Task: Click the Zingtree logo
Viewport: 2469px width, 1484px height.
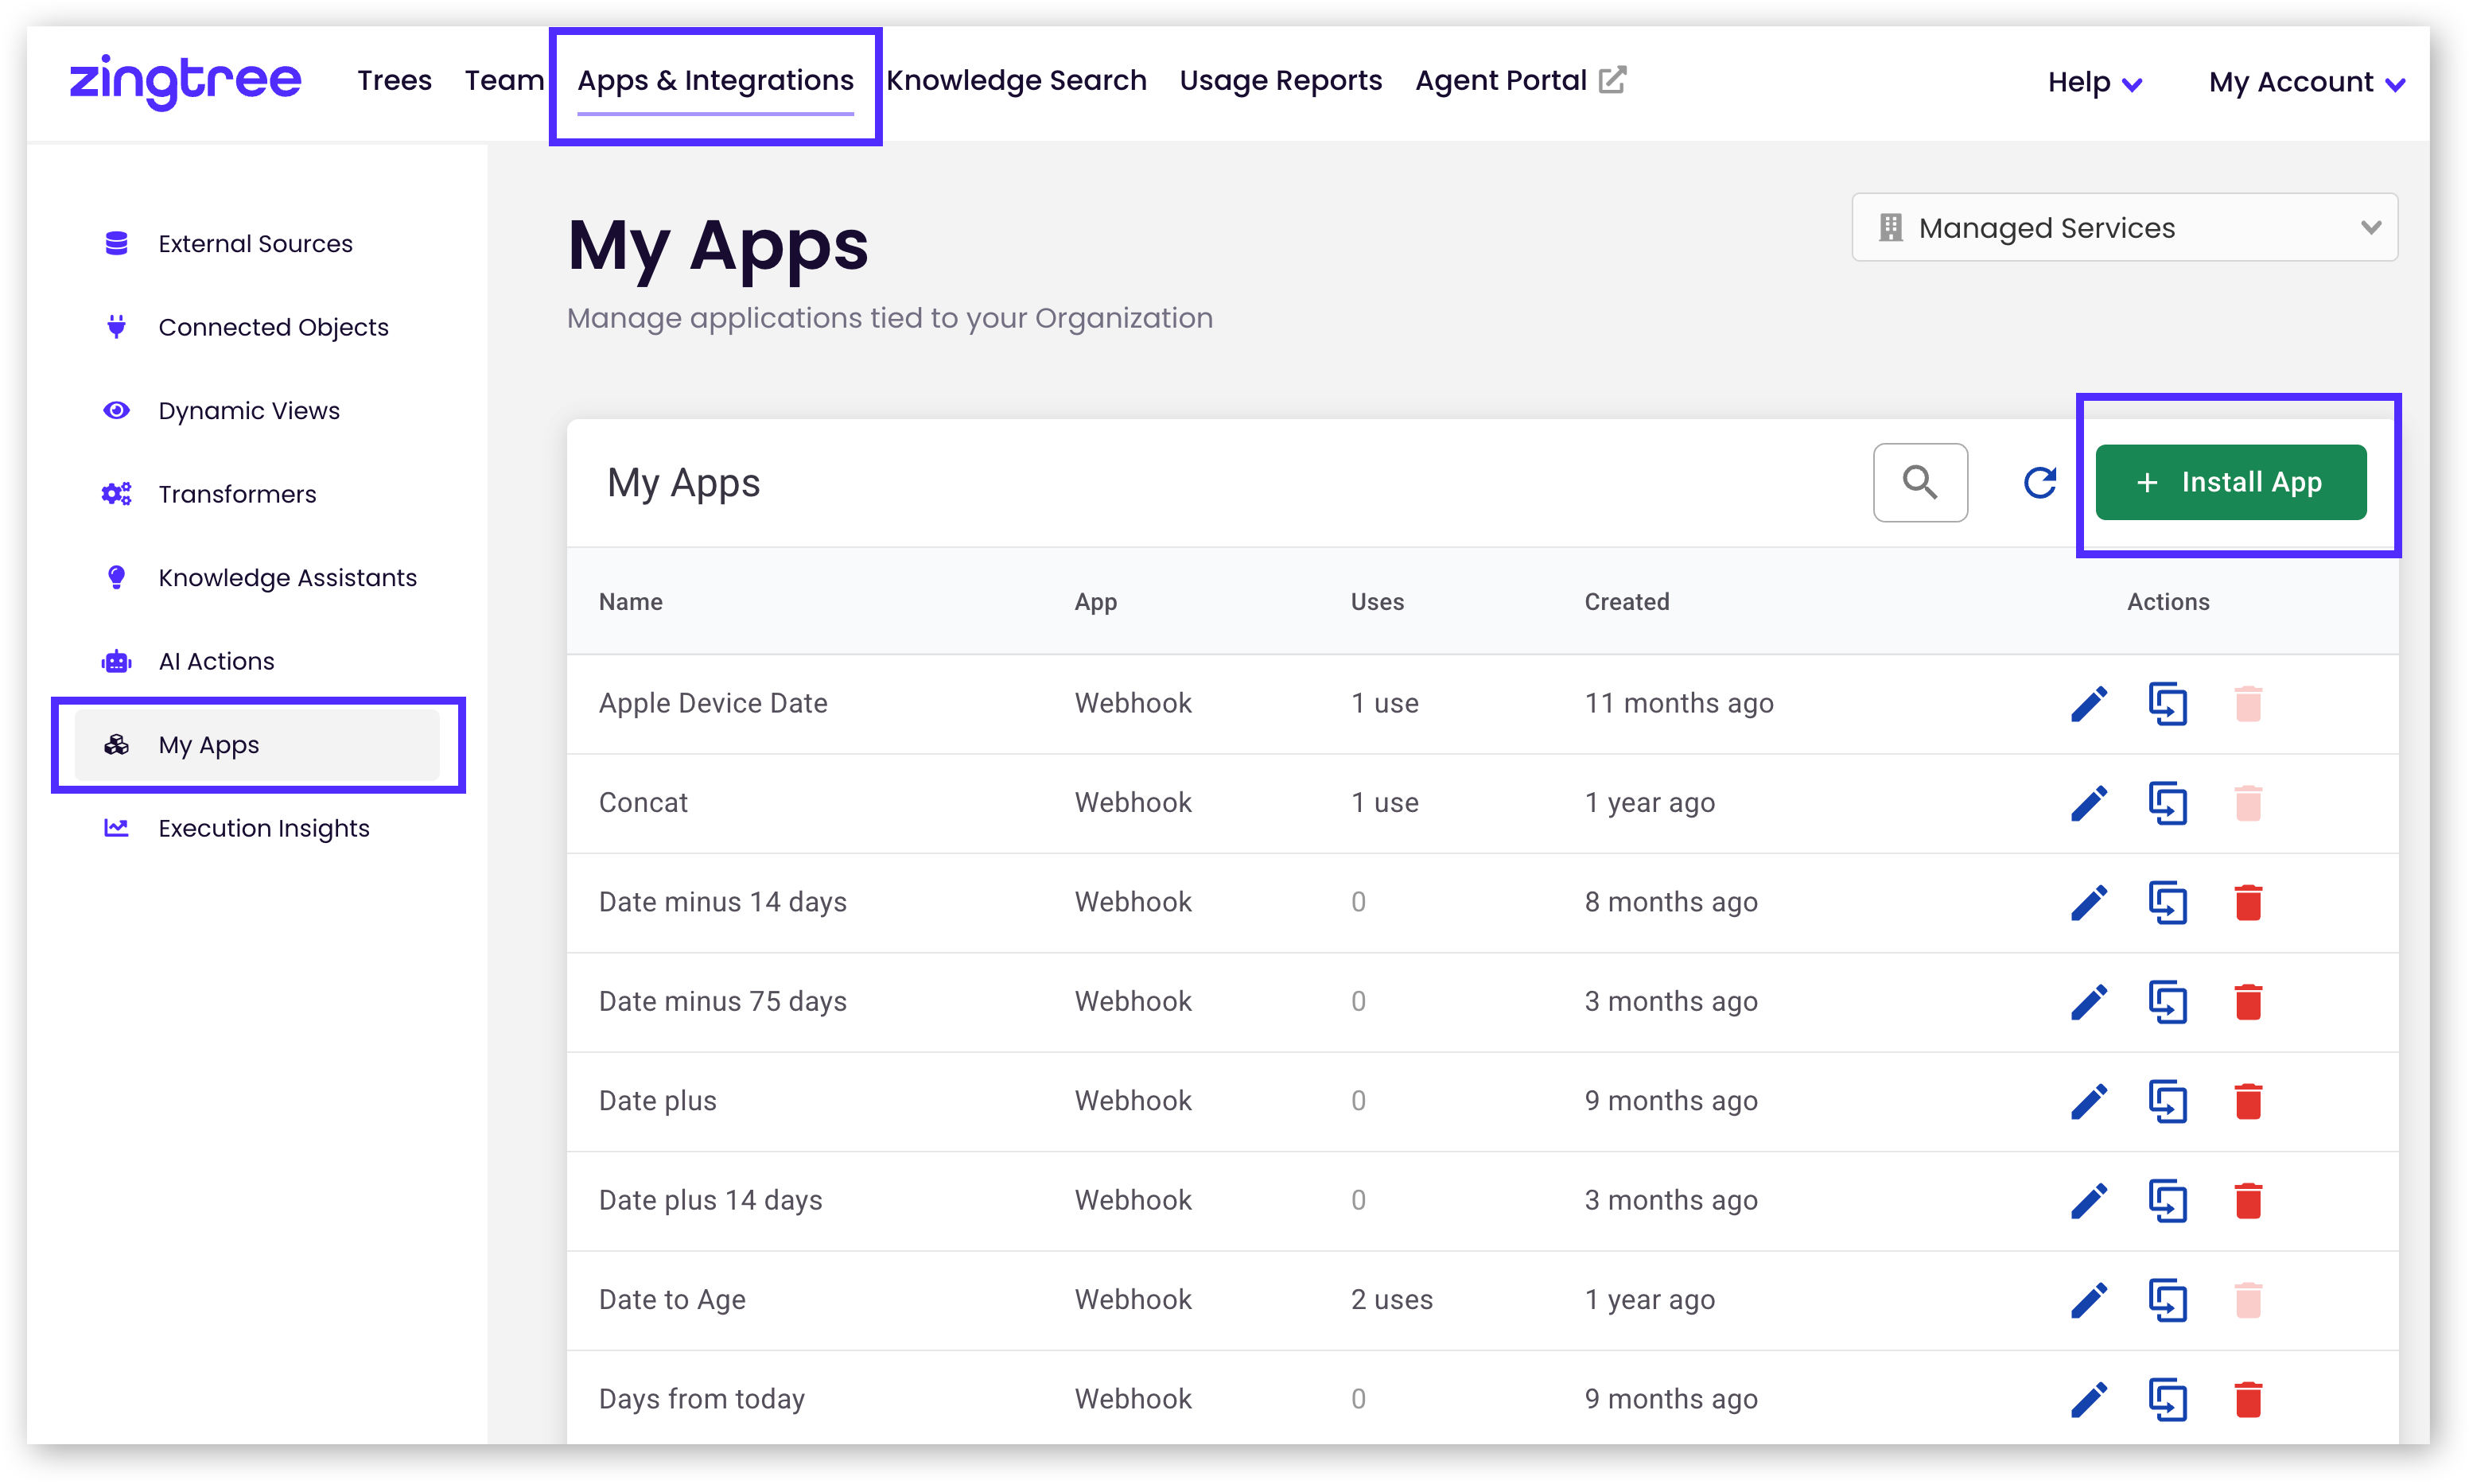Action: (x=185, y=80)
